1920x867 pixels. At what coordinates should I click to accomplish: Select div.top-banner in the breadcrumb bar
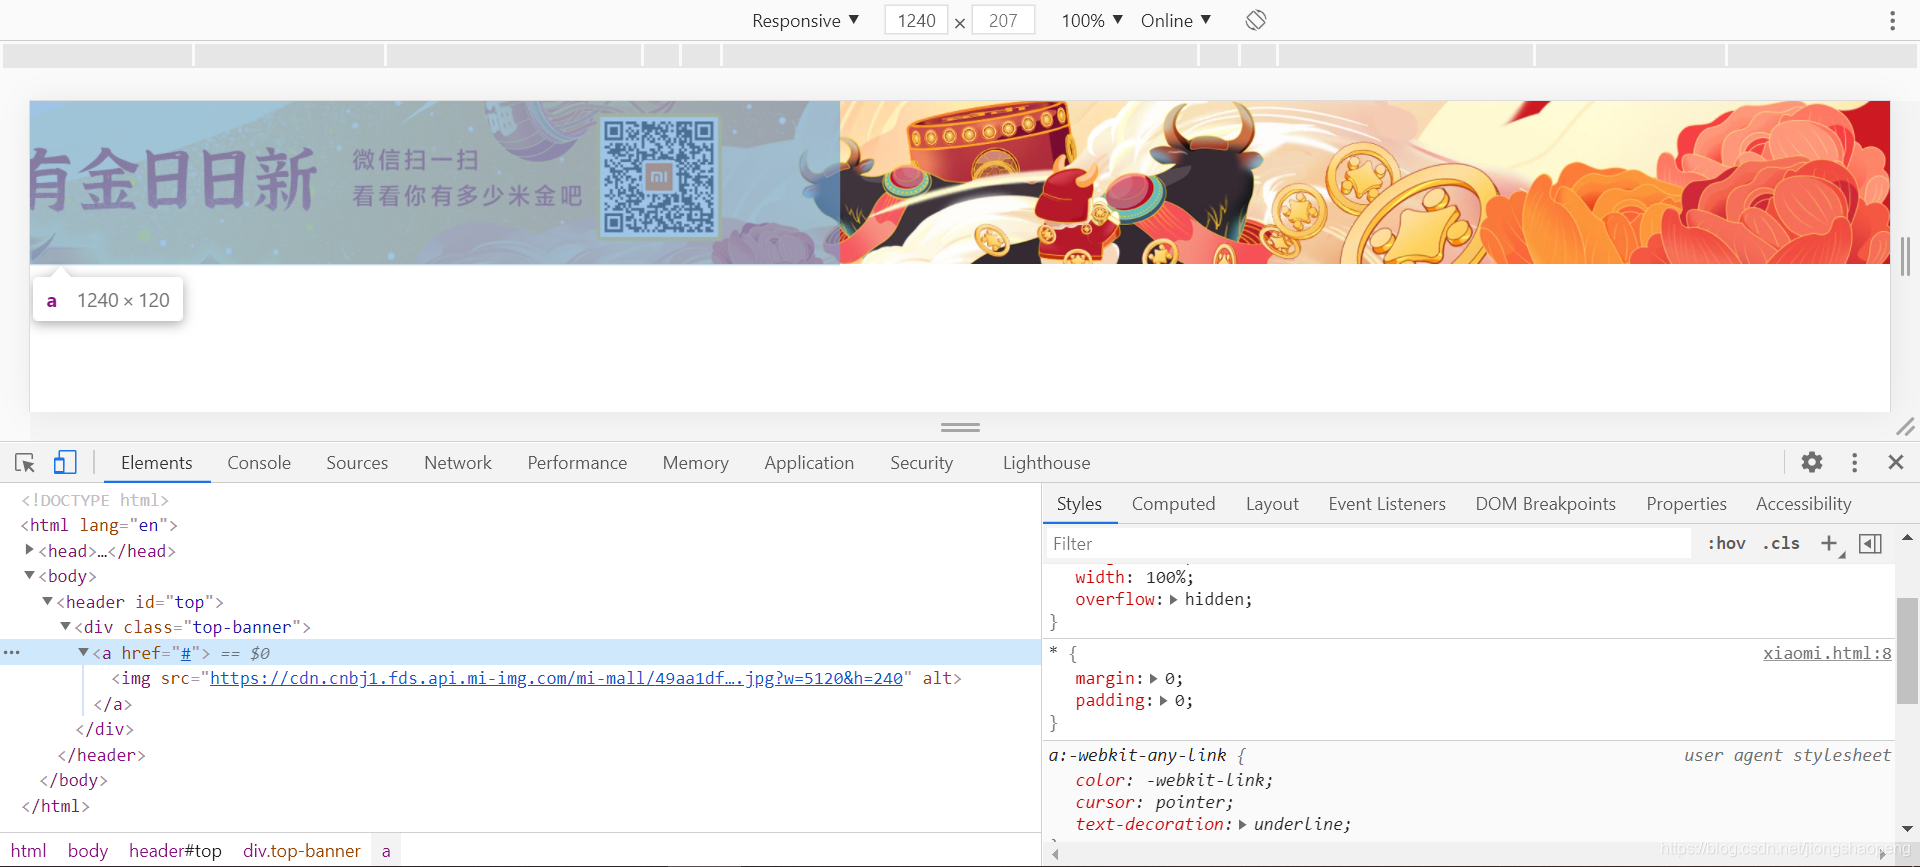(x=302, y=851)
